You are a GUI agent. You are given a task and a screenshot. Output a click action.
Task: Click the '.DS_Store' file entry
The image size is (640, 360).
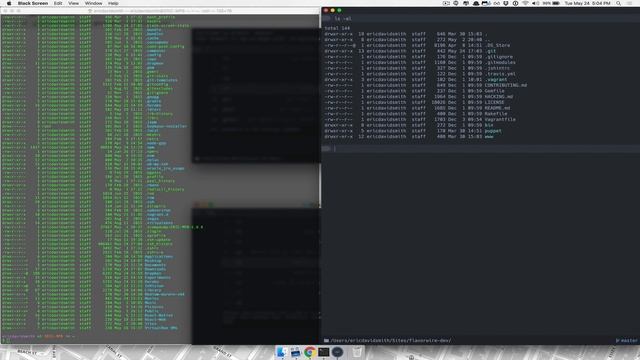coord(498,45)
